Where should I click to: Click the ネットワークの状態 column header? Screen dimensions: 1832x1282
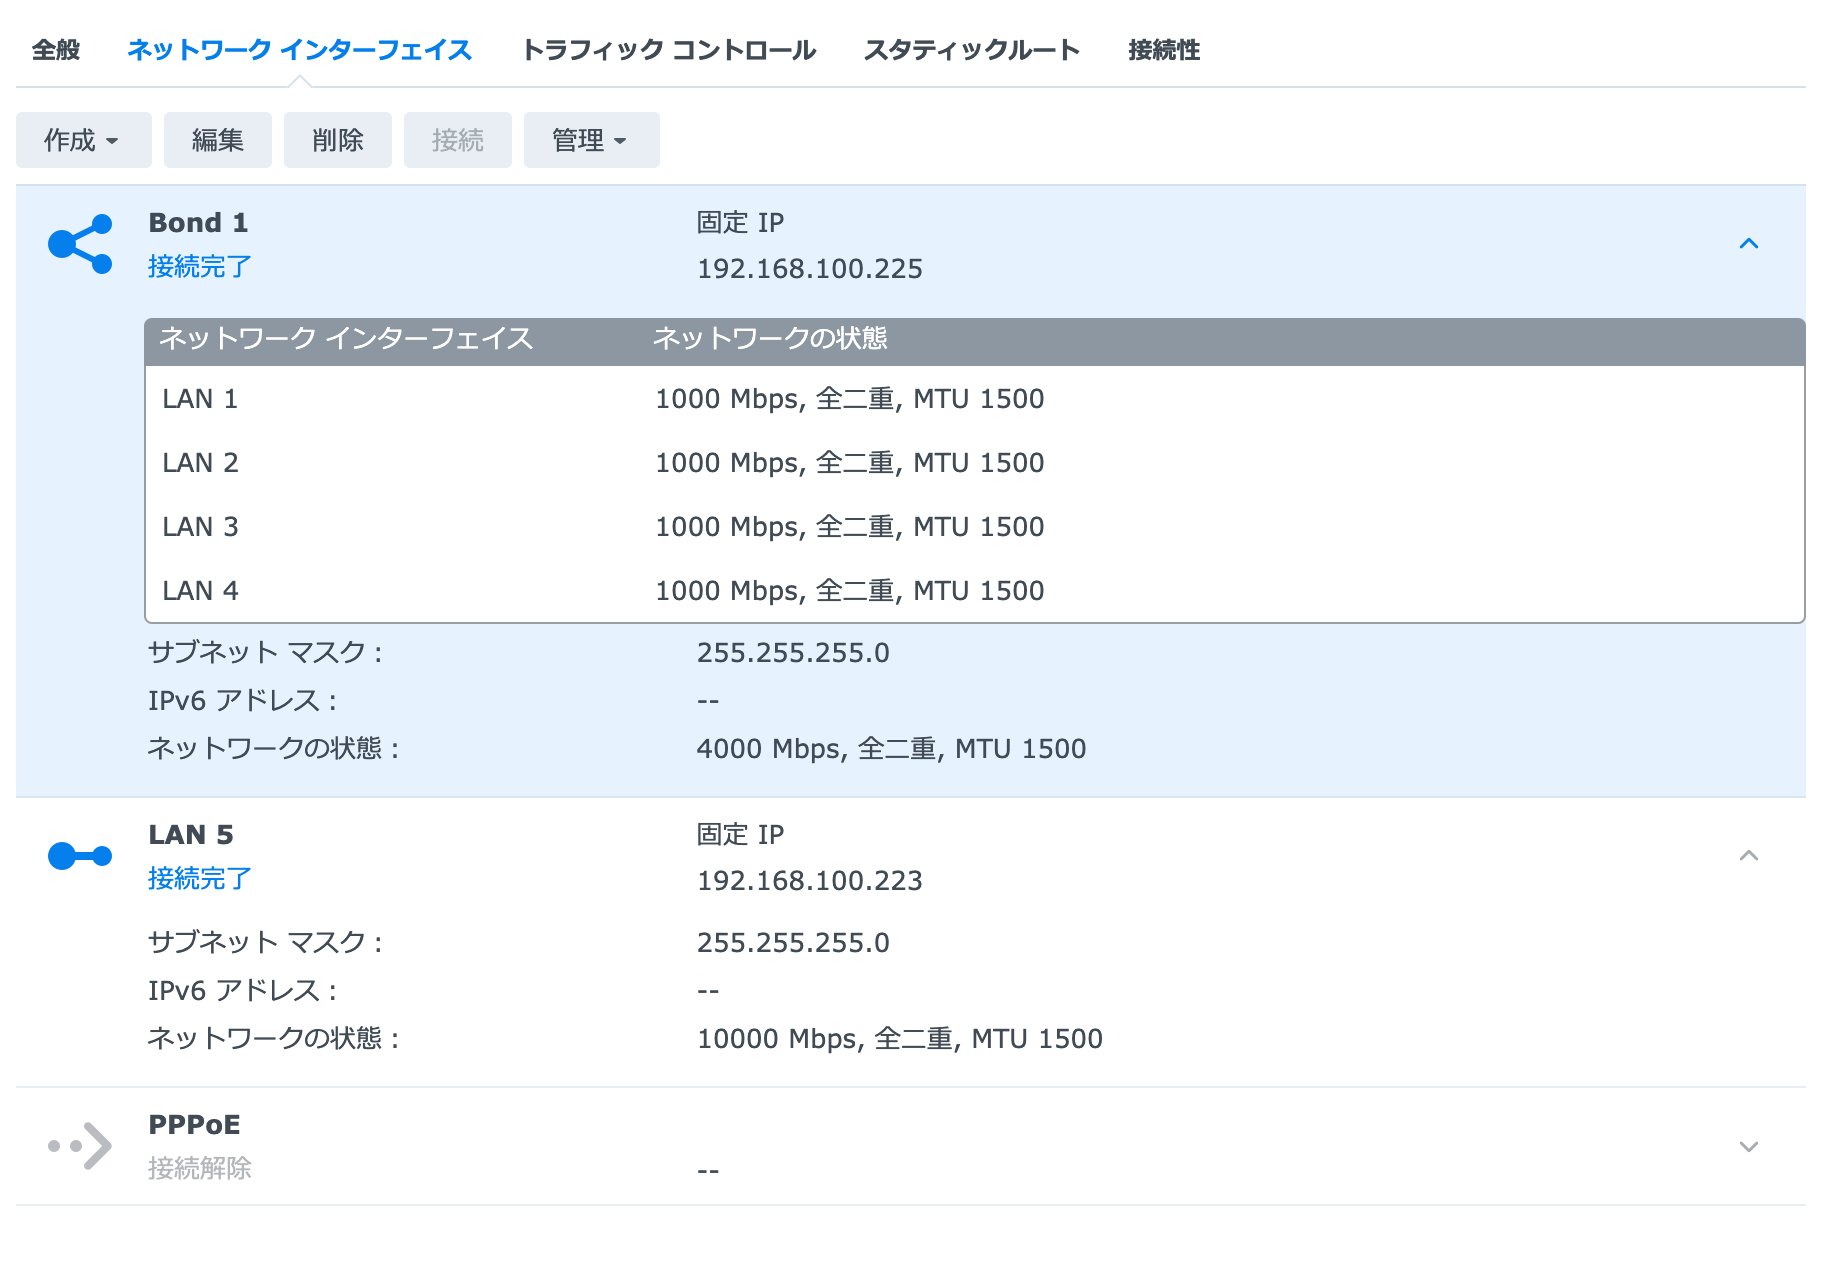pyautogui.click(x=770, y=339)
